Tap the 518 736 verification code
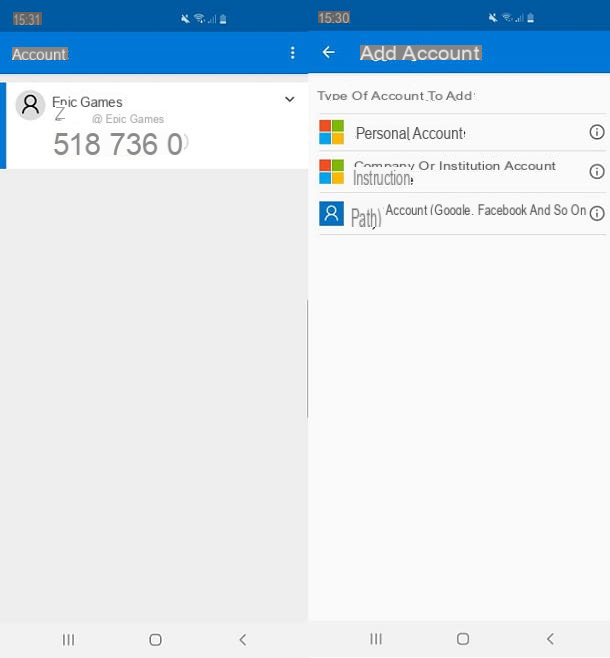The width and height of the screenshot is (610, 658). [119, 144]
